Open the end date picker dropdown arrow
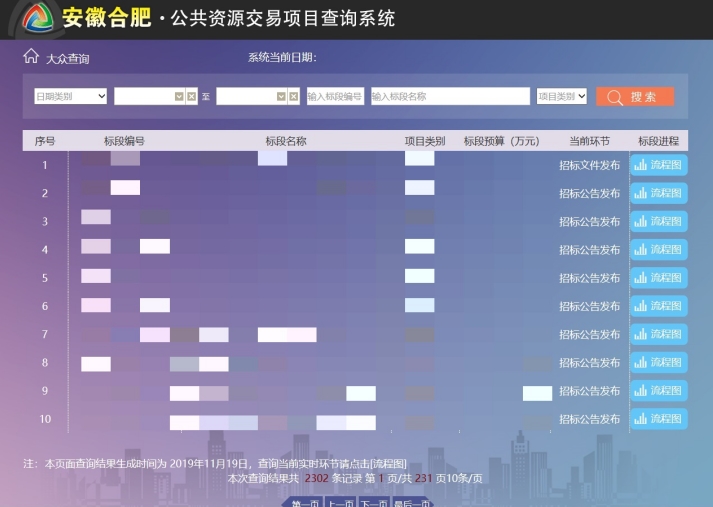The height and width of the screenshot is (507, 713). pos(281,96)
